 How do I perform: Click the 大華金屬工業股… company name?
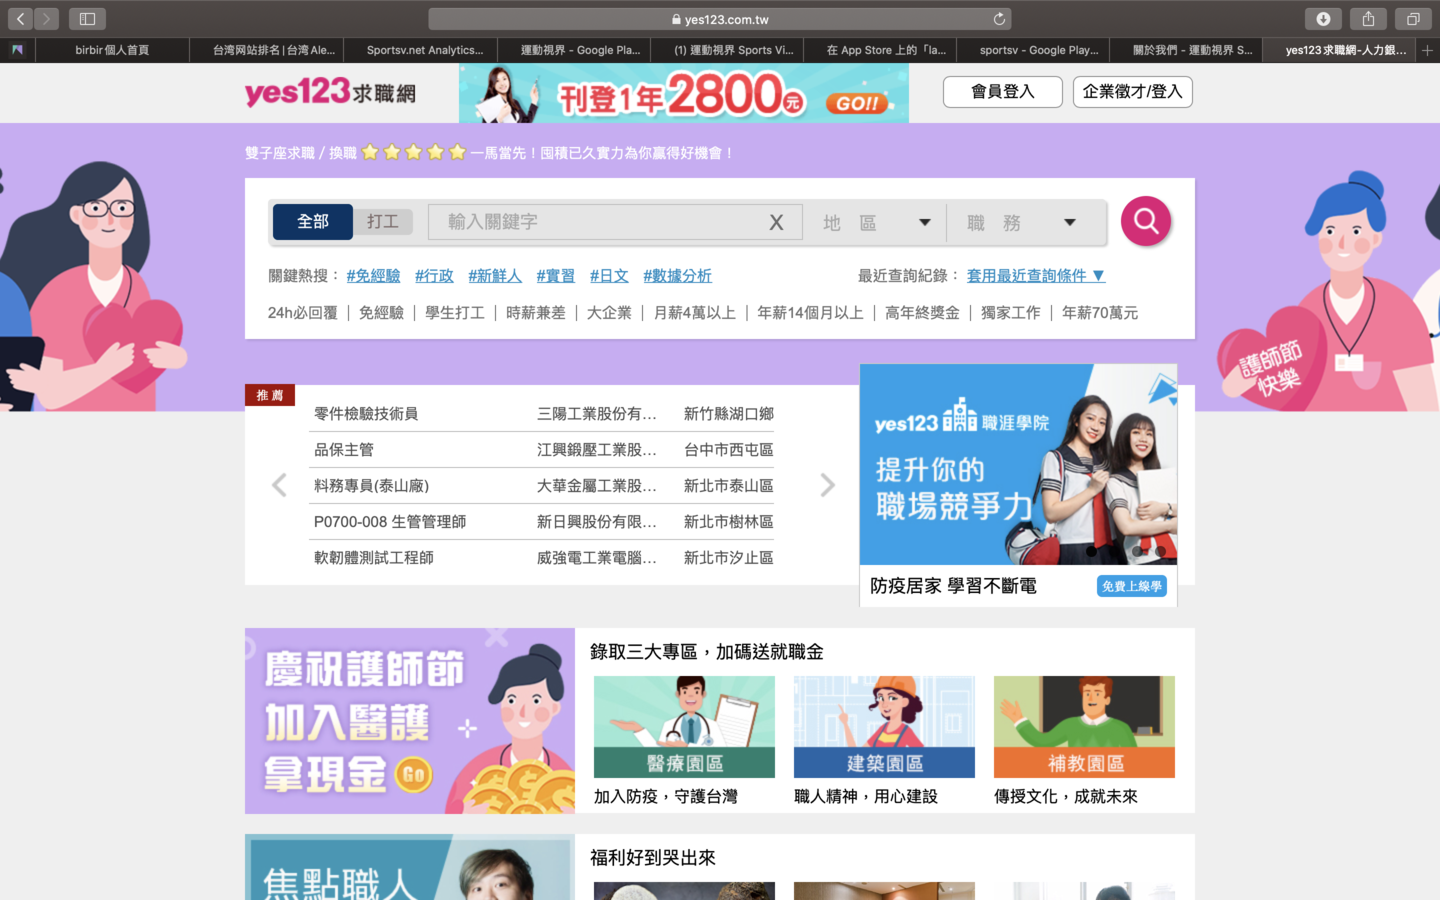click(x=597, y=486)
